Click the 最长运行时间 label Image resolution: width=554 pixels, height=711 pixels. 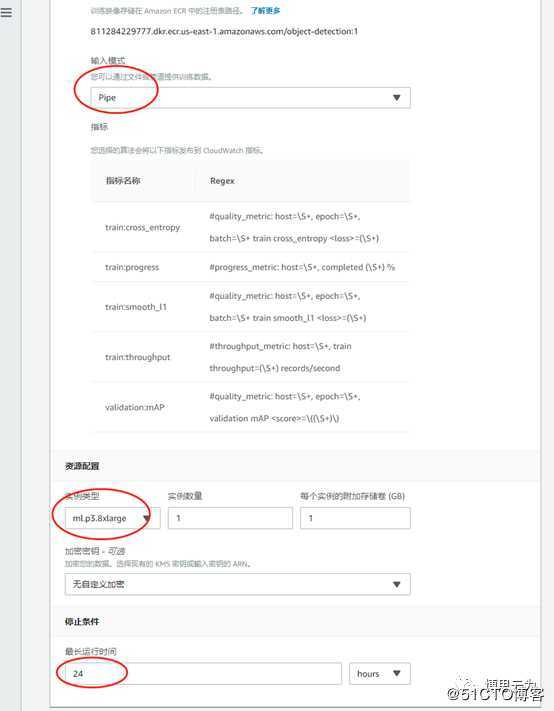(91, 652)
